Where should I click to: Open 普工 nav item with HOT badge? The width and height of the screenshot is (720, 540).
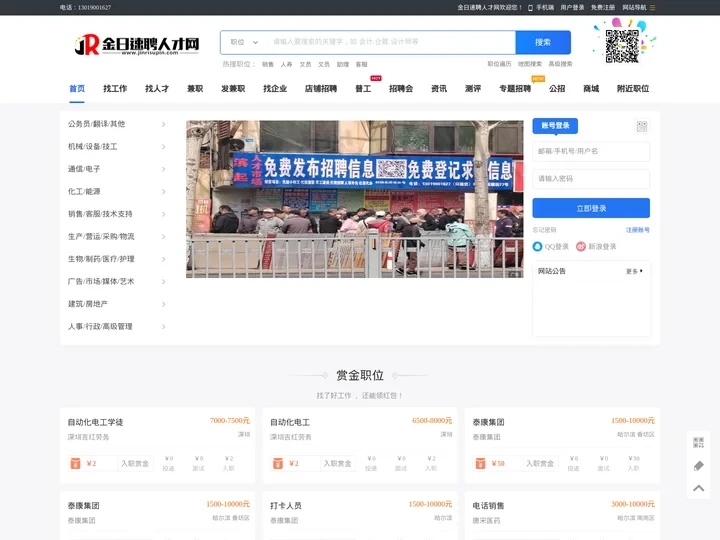pyautogui.click(x=363, y=89)
